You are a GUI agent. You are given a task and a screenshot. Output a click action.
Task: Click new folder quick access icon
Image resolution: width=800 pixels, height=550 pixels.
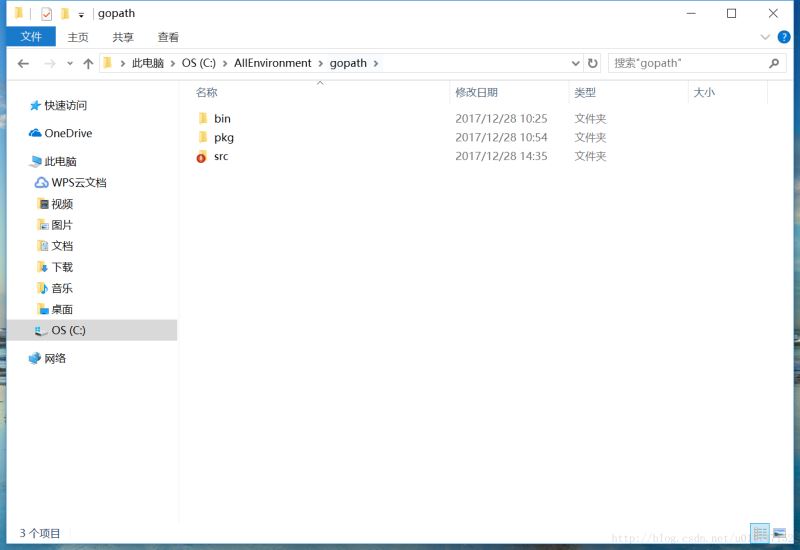click(65, 13)
